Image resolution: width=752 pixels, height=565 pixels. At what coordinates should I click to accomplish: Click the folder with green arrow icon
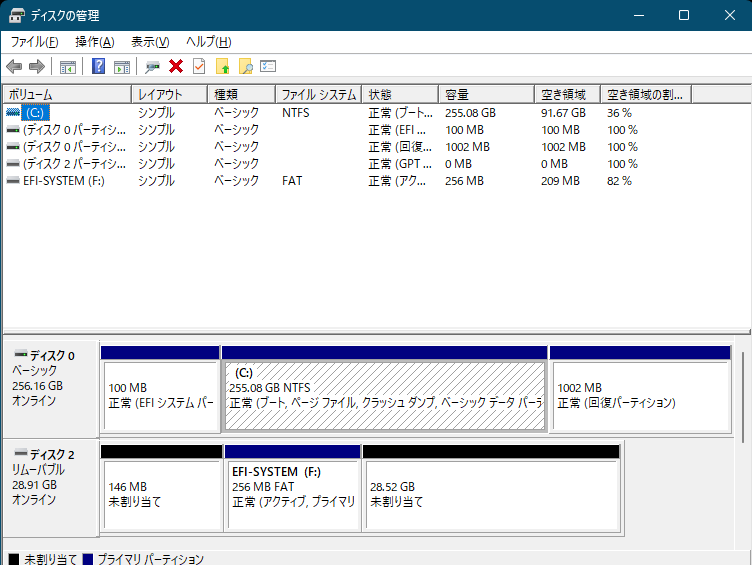(x=223, y=67)
